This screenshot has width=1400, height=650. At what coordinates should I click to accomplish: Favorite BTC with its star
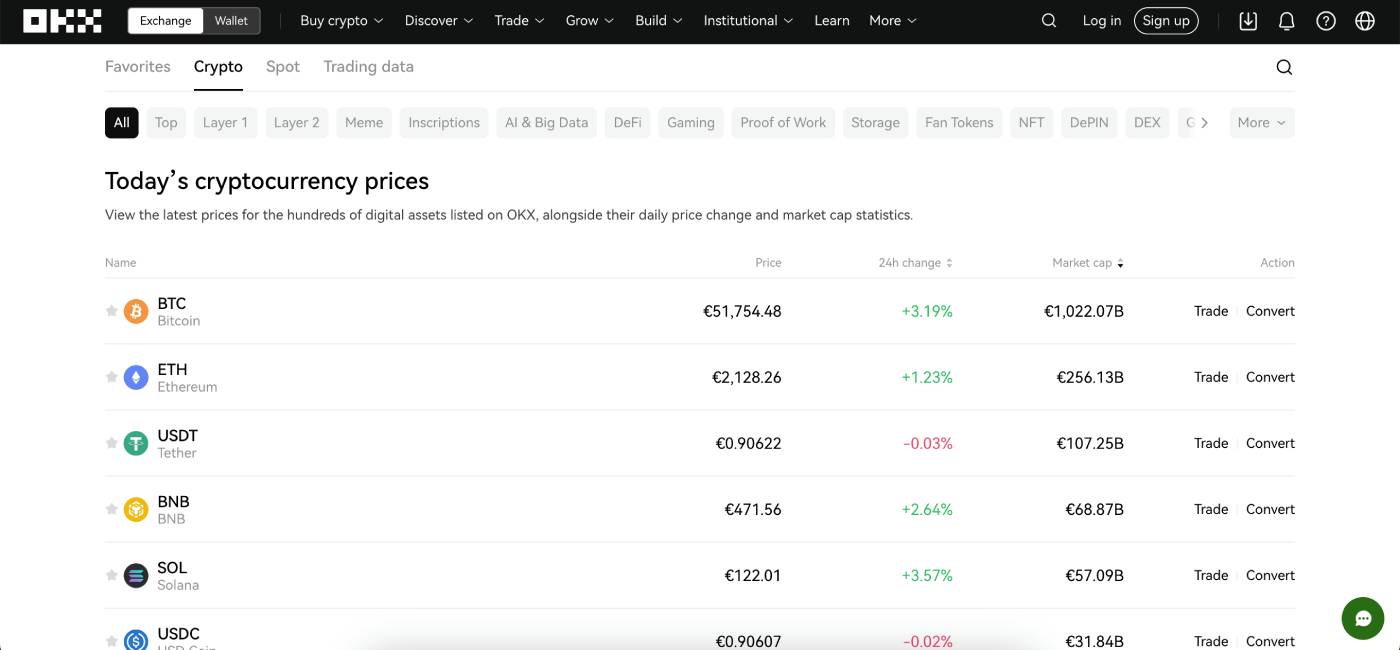[112, 311]
